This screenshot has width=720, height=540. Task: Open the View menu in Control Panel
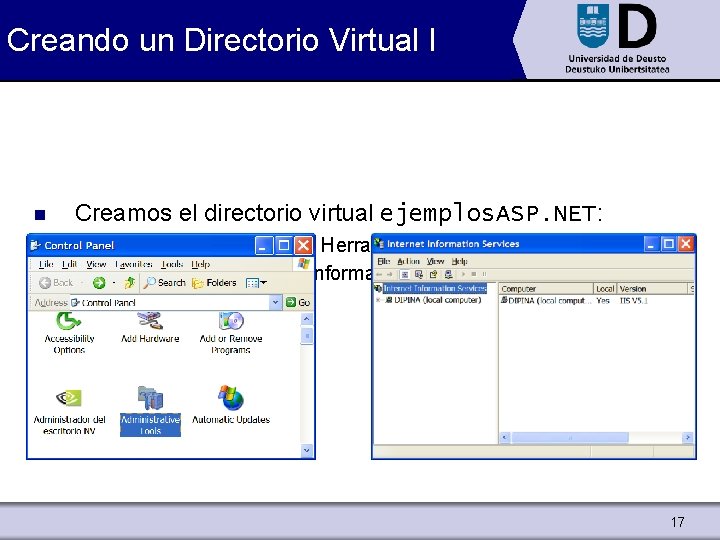pyautogui.click(x=96, y=264)
